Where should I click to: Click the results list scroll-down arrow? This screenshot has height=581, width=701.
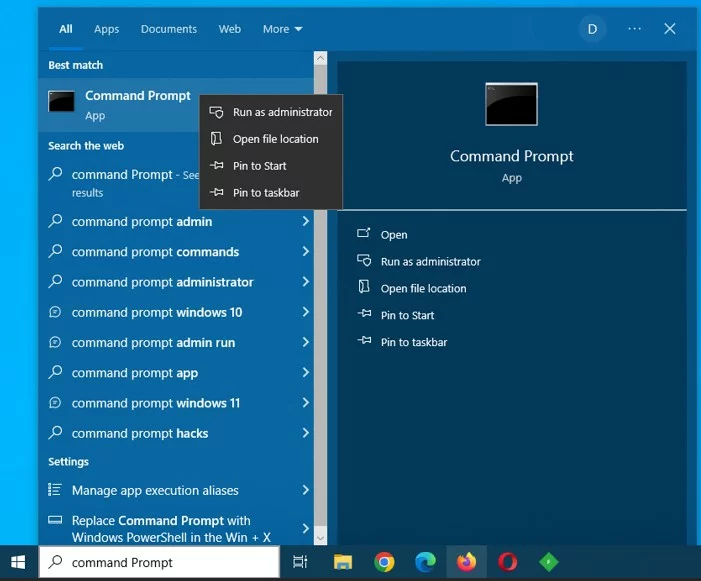(x=321, y=539)
